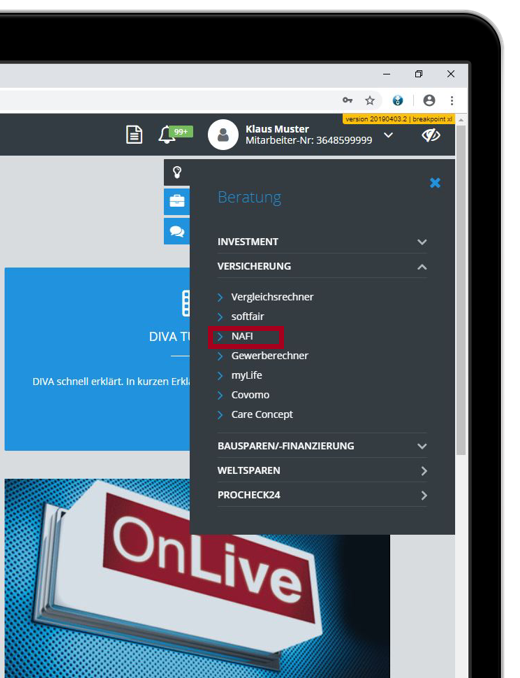
Task: Open the briefcase sidebar tab
Action: click(x=177, y=201)
